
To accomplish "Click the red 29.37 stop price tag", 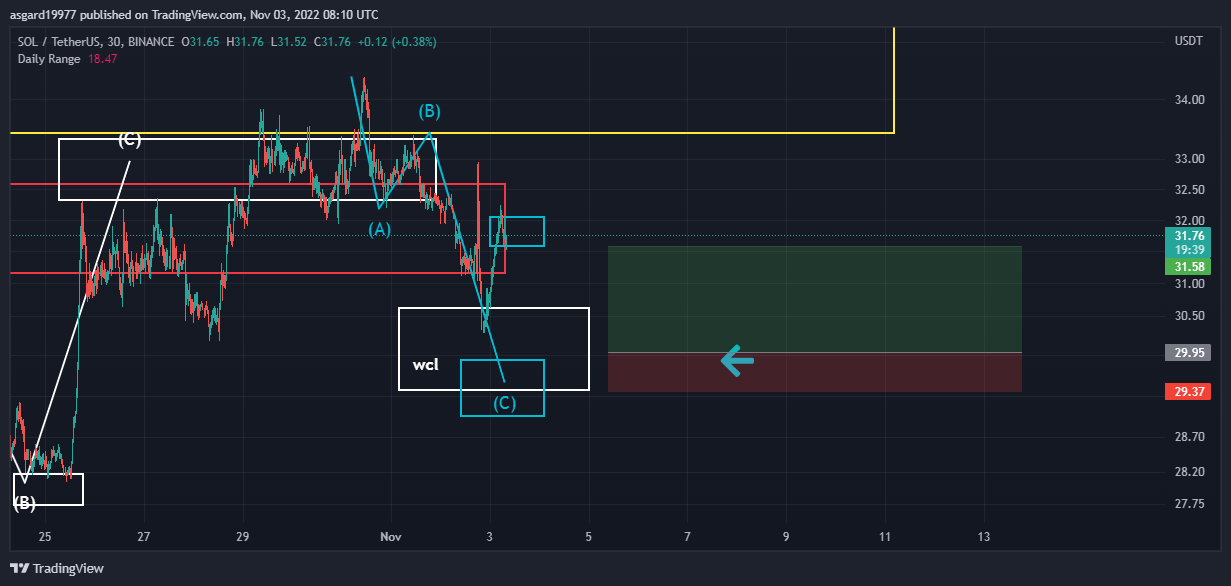I will pyautogui.click(x=1188, y=392).
